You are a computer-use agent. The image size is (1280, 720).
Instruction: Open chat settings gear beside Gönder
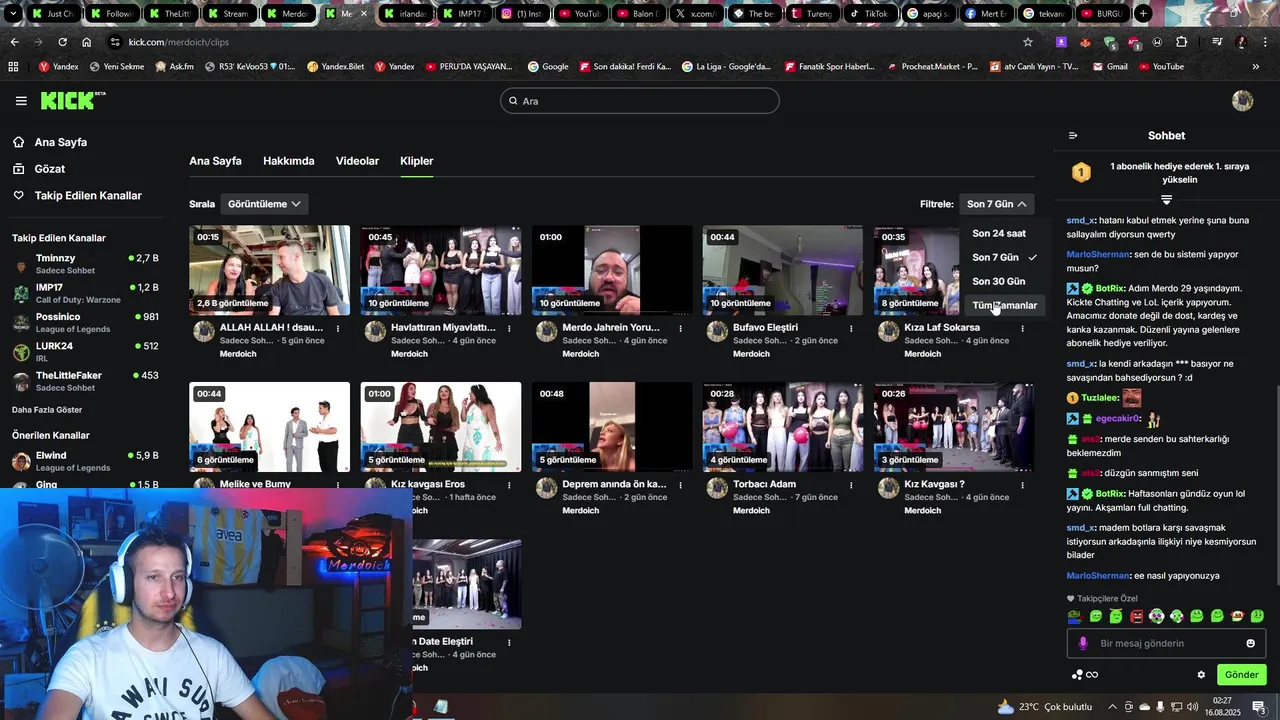1201,675
